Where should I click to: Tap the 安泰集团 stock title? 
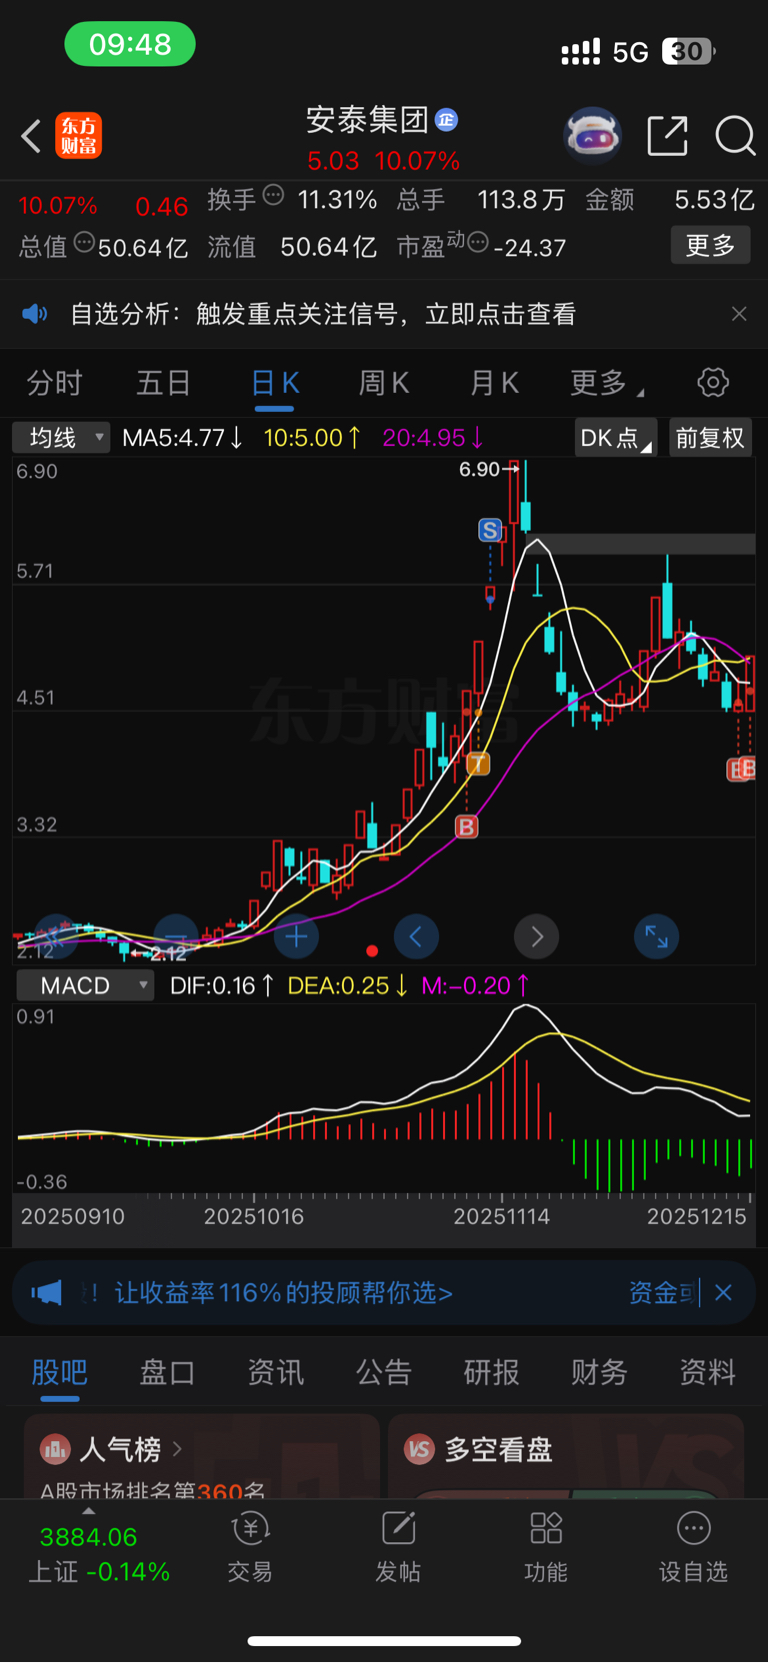point(367,120)
